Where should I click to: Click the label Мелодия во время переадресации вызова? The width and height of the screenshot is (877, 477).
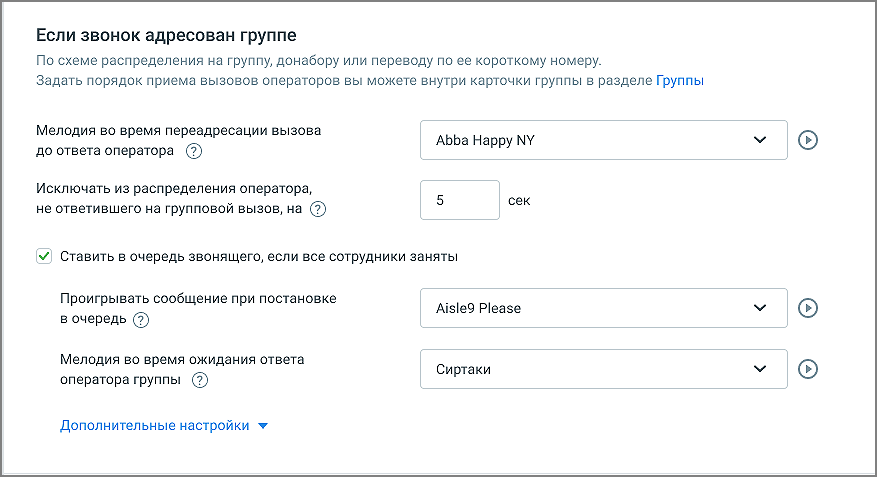(x=178, y=130)
